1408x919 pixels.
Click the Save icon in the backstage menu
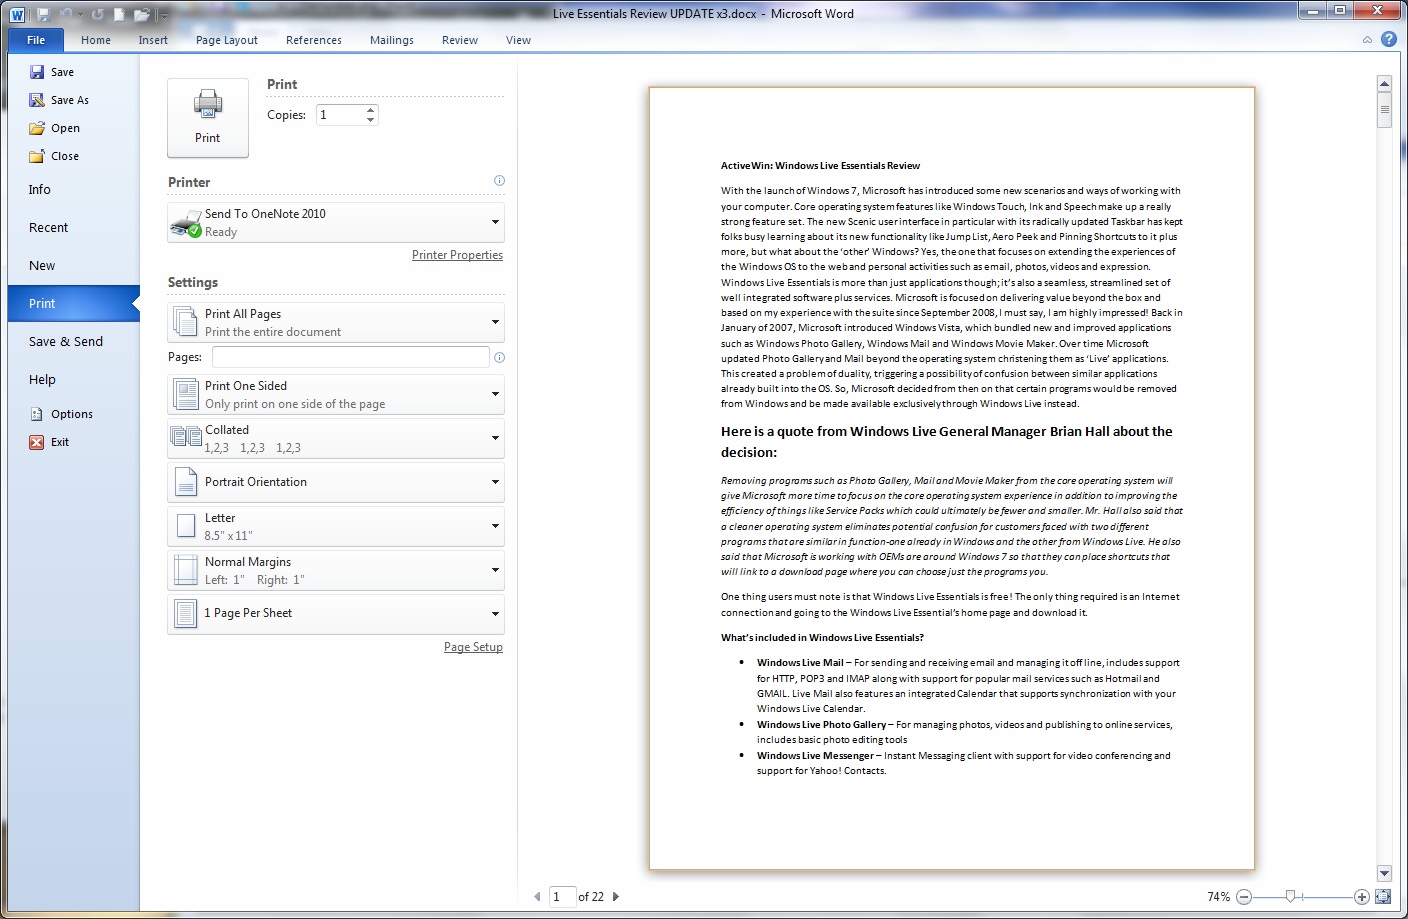tap(37, 72)
